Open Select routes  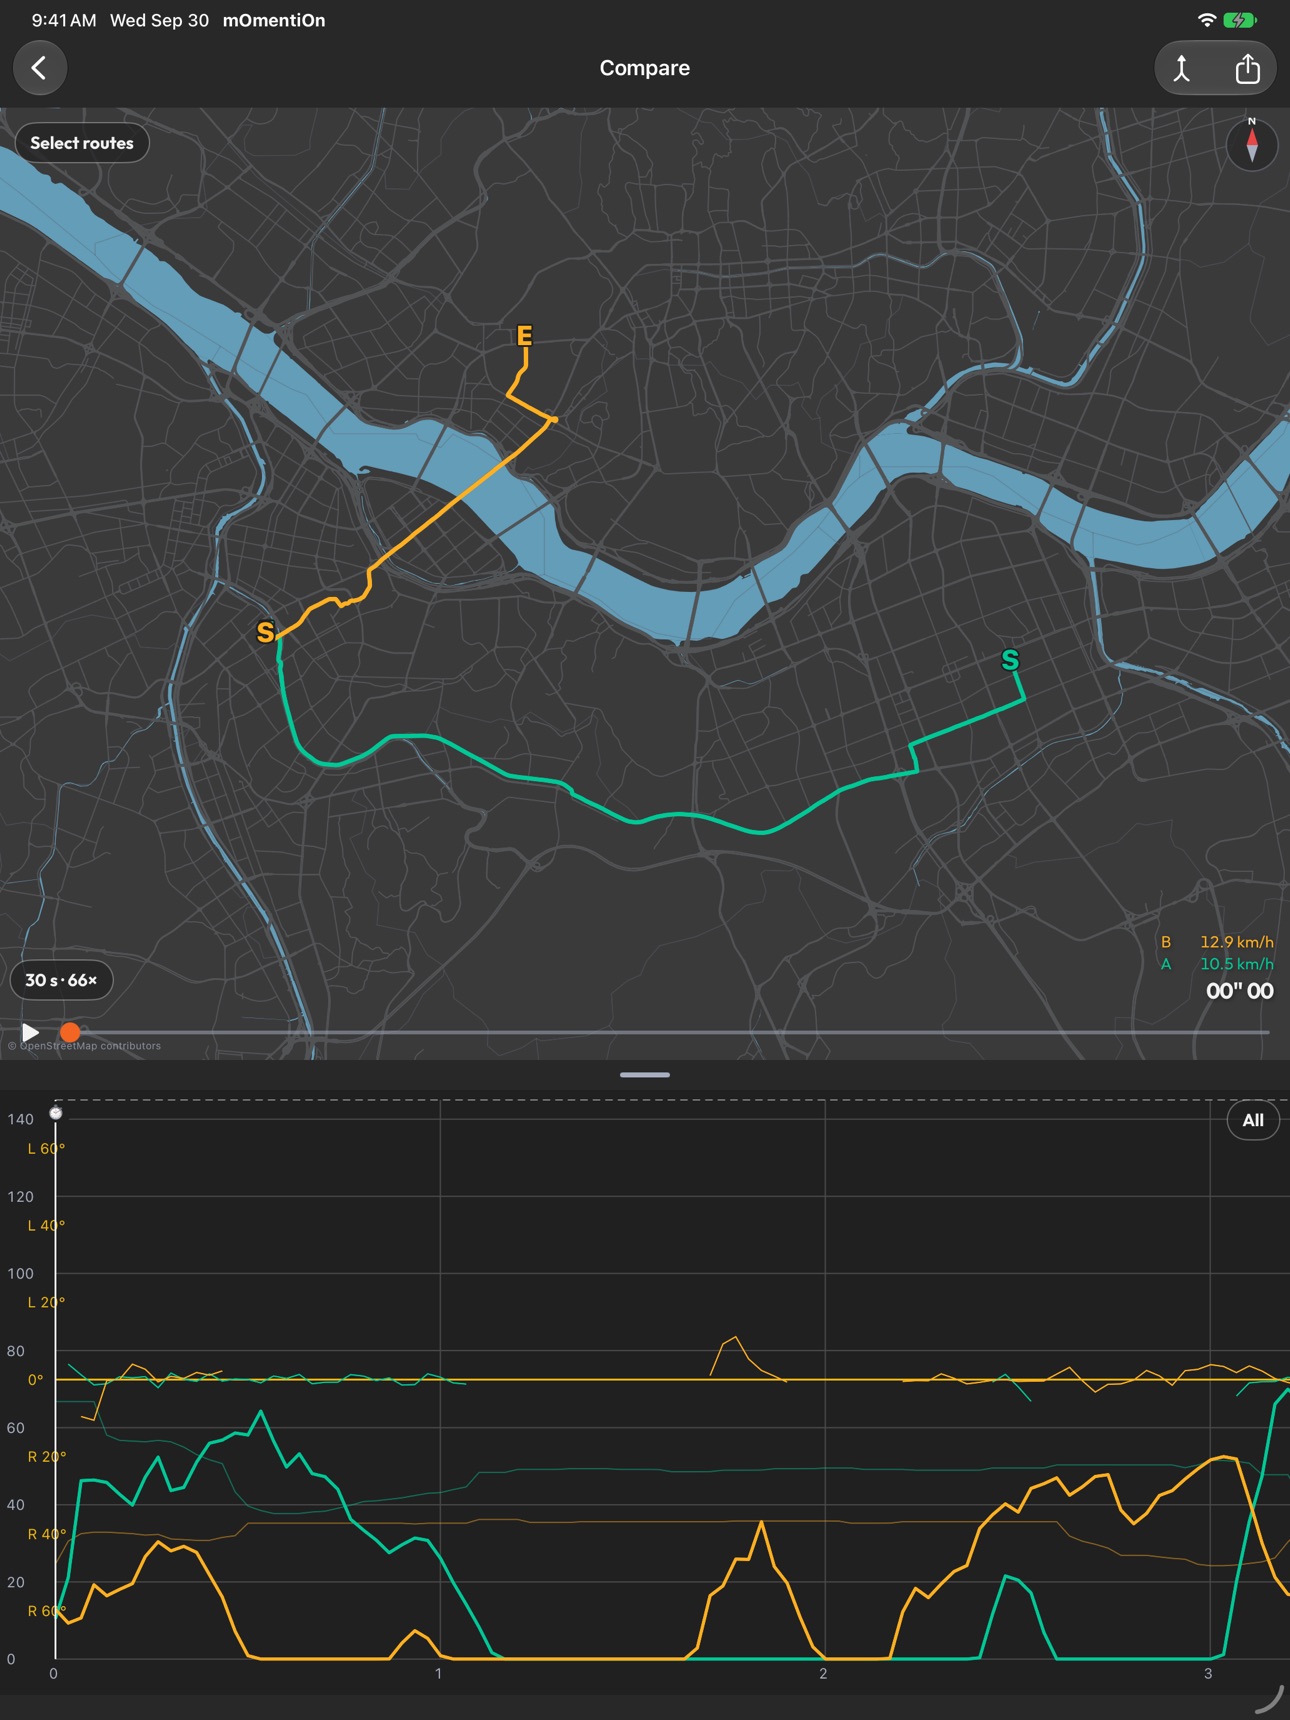click(82, 143)
